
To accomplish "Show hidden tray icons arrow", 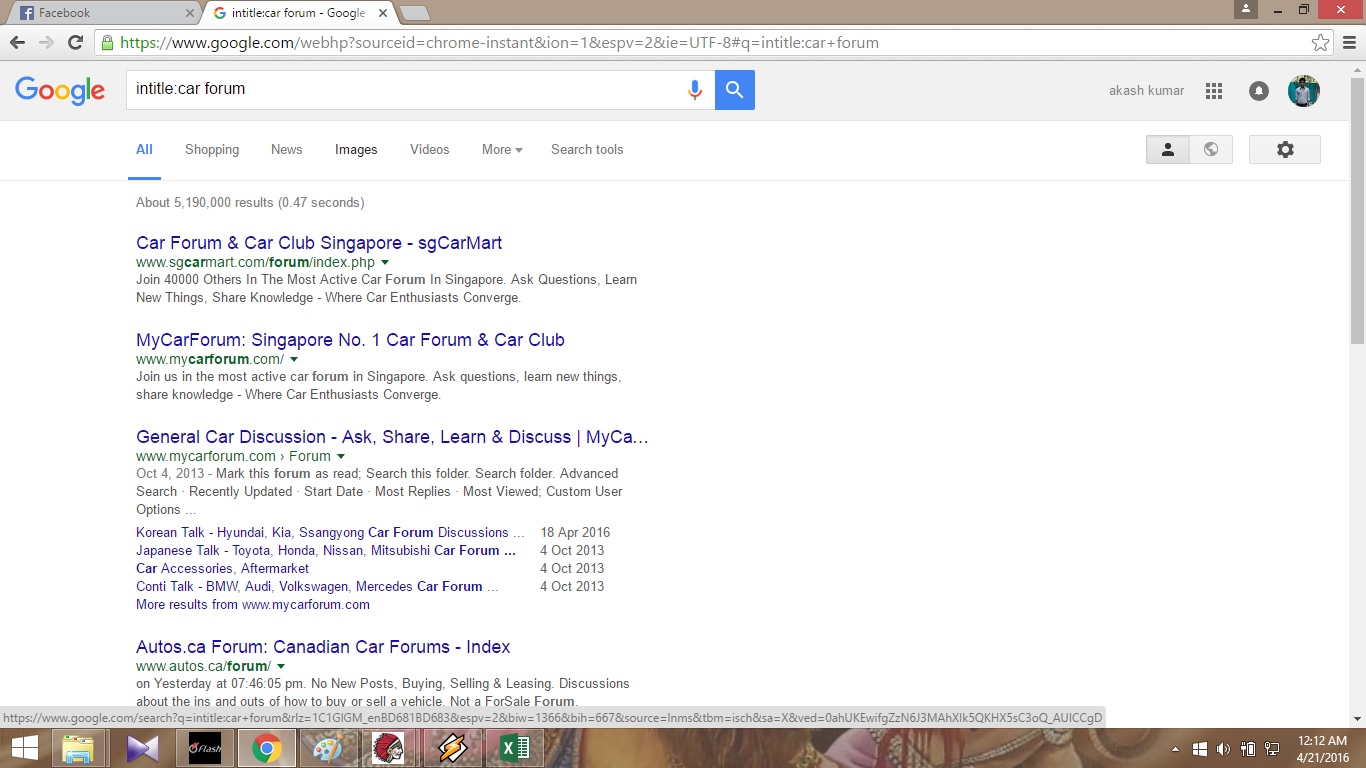I will [1176, 748].
